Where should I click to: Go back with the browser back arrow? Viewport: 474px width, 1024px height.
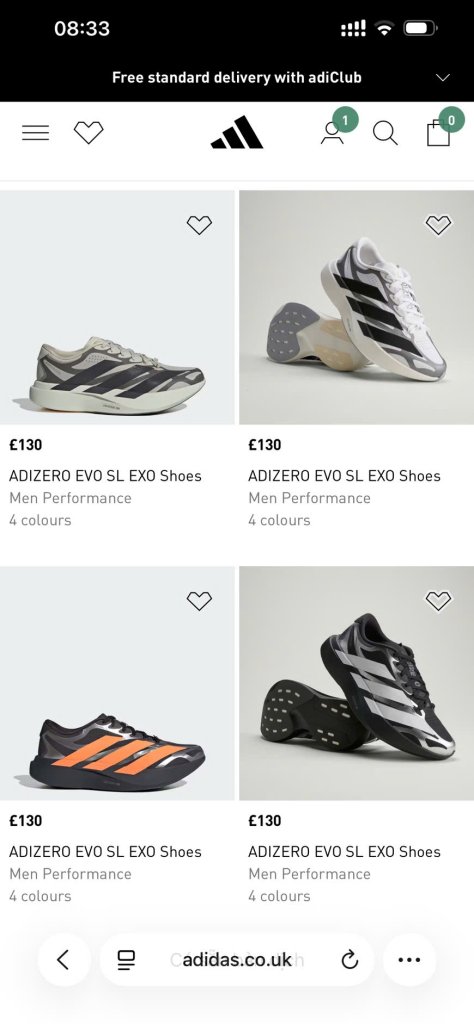pos(63,959)
